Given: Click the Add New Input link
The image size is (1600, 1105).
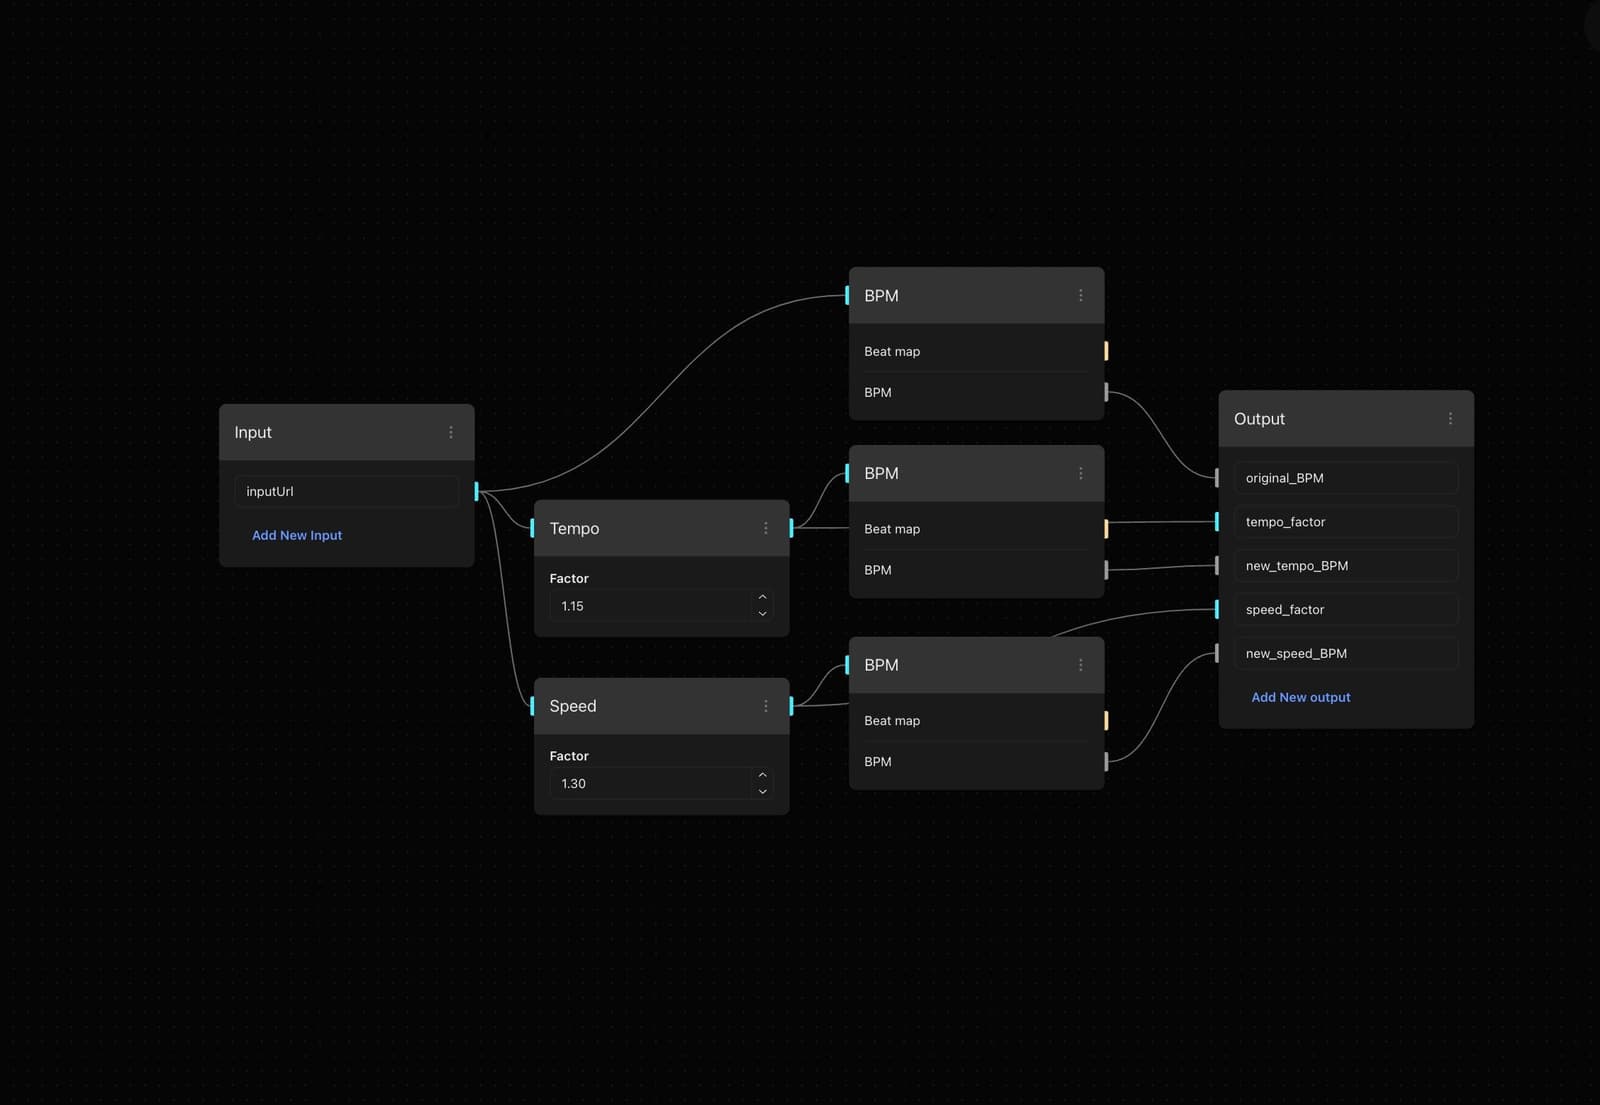Looking at the screenshot, I should [297, 535].
